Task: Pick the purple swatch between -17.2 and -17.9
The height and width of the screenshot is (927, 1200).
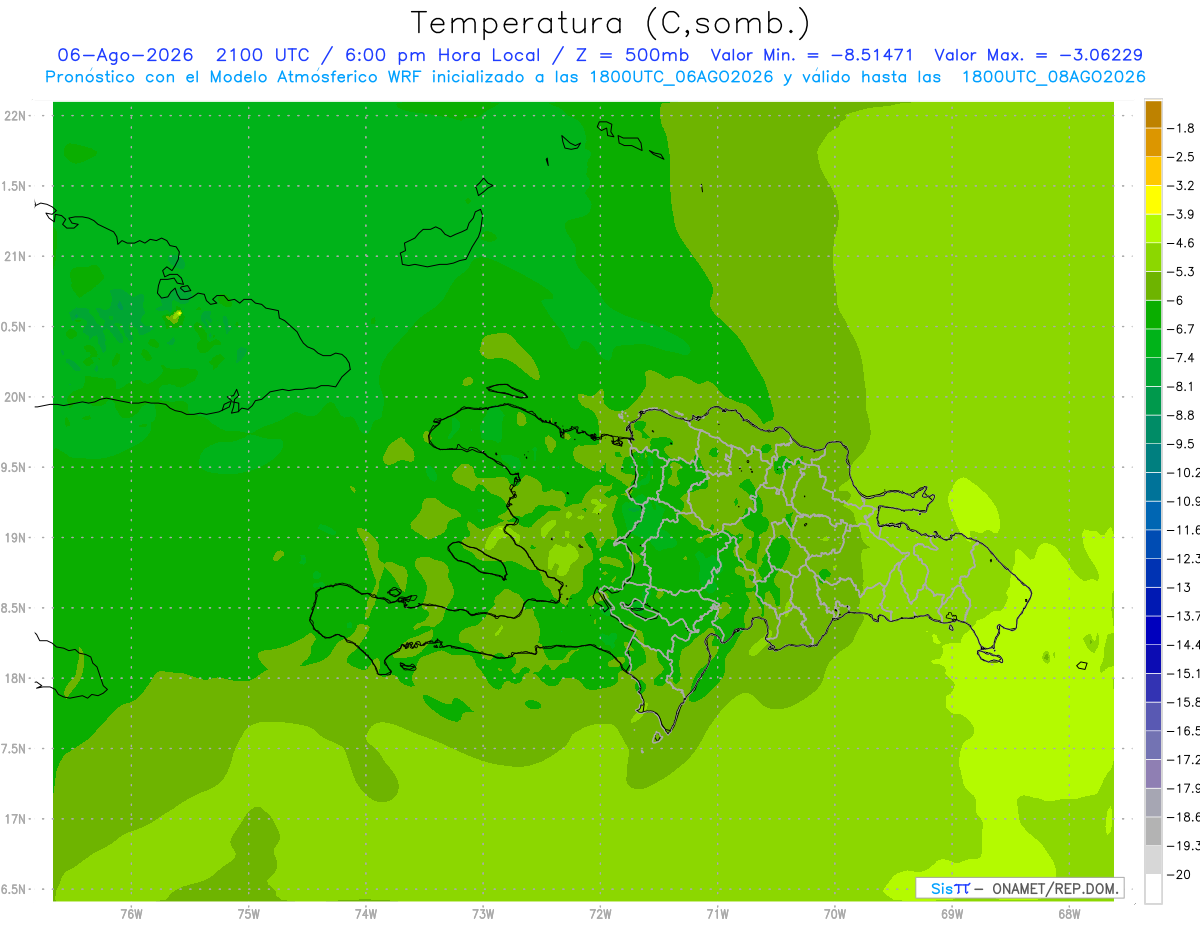Action: tap(1153, 774)
